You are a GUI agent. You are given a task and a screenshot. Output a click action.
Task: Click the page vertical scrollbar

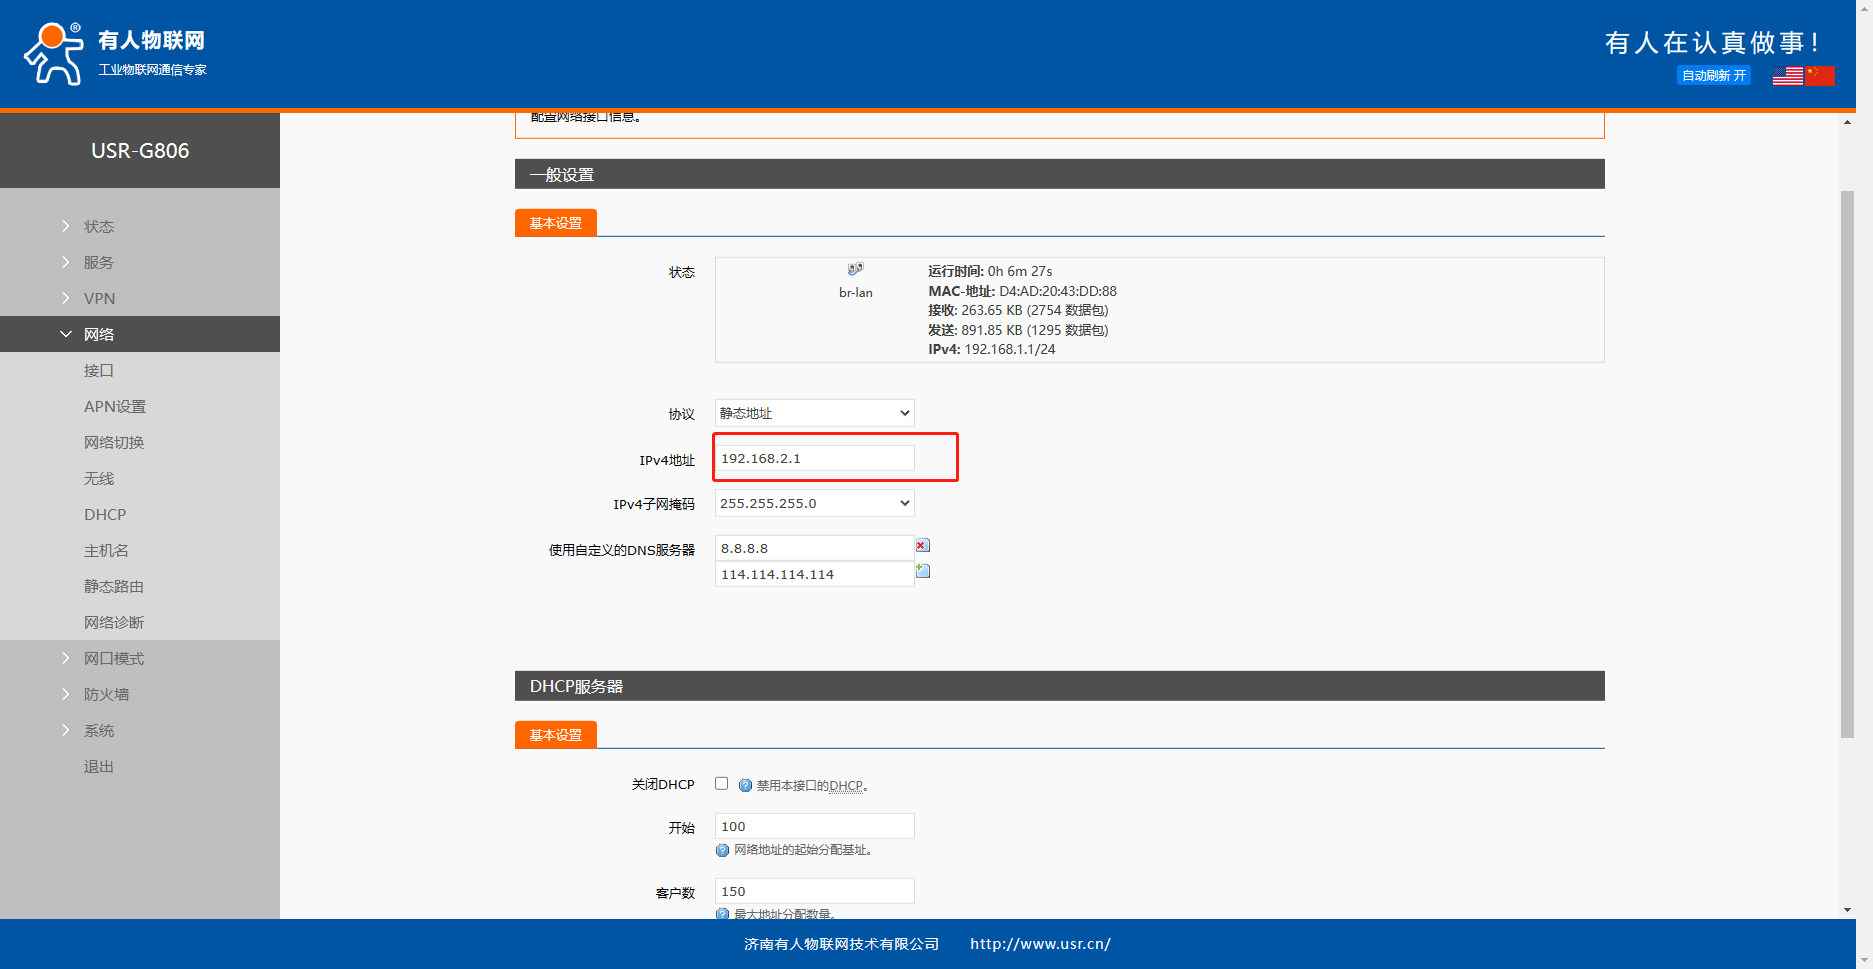click(x=1847, y=460)
